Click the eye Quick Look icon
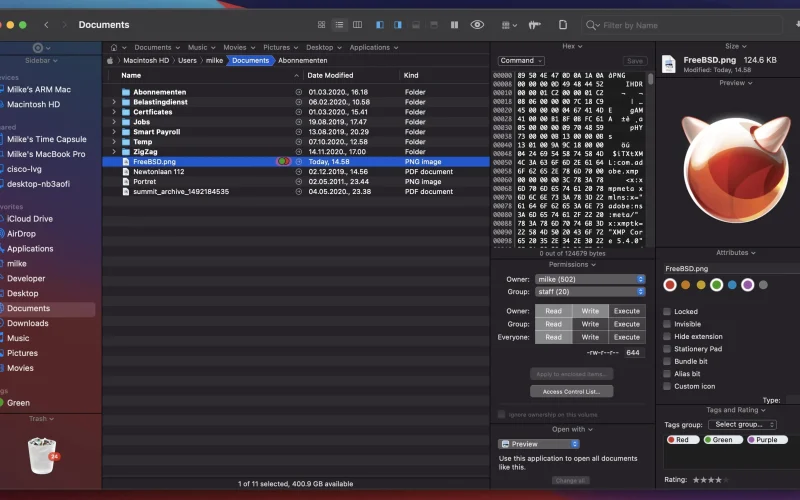 click(477, 24)
